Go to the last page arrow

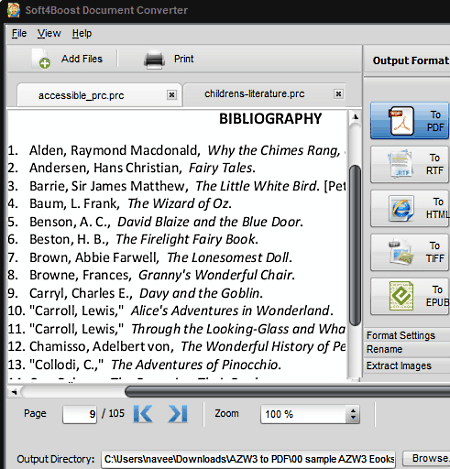point(178,414)
